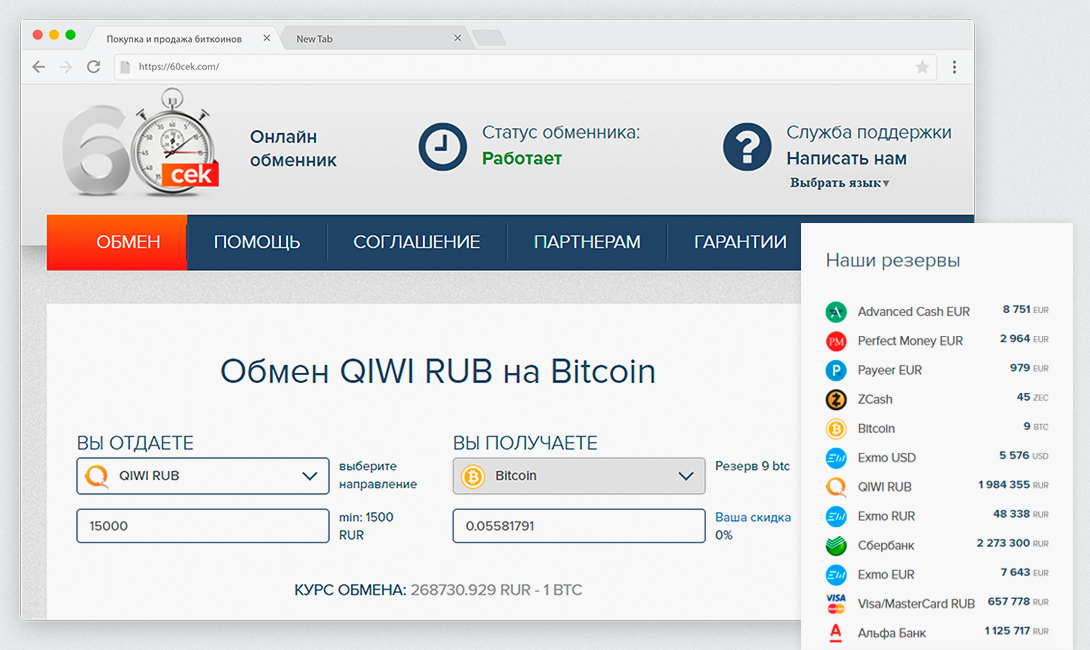1090x650 pixels.
Task: Click the Exmo USD icon
Action: [x=836, y=457]
